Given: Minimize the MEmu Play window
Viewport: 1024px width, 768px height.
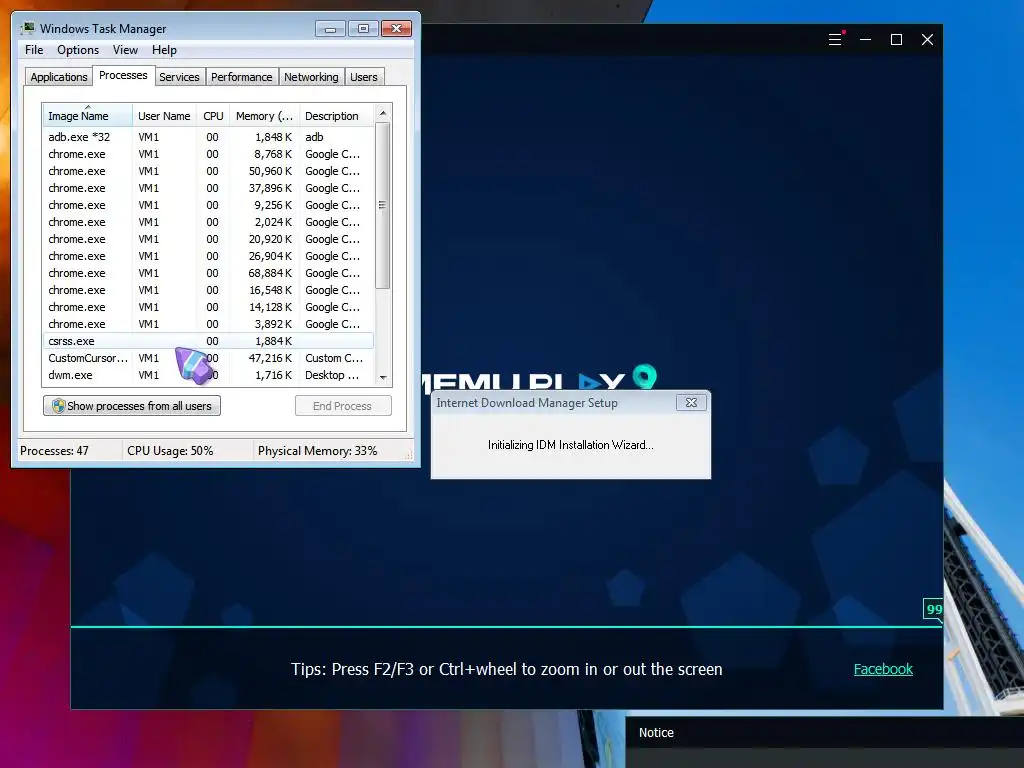Looking at the screenshot, I should tap(865, 40).
